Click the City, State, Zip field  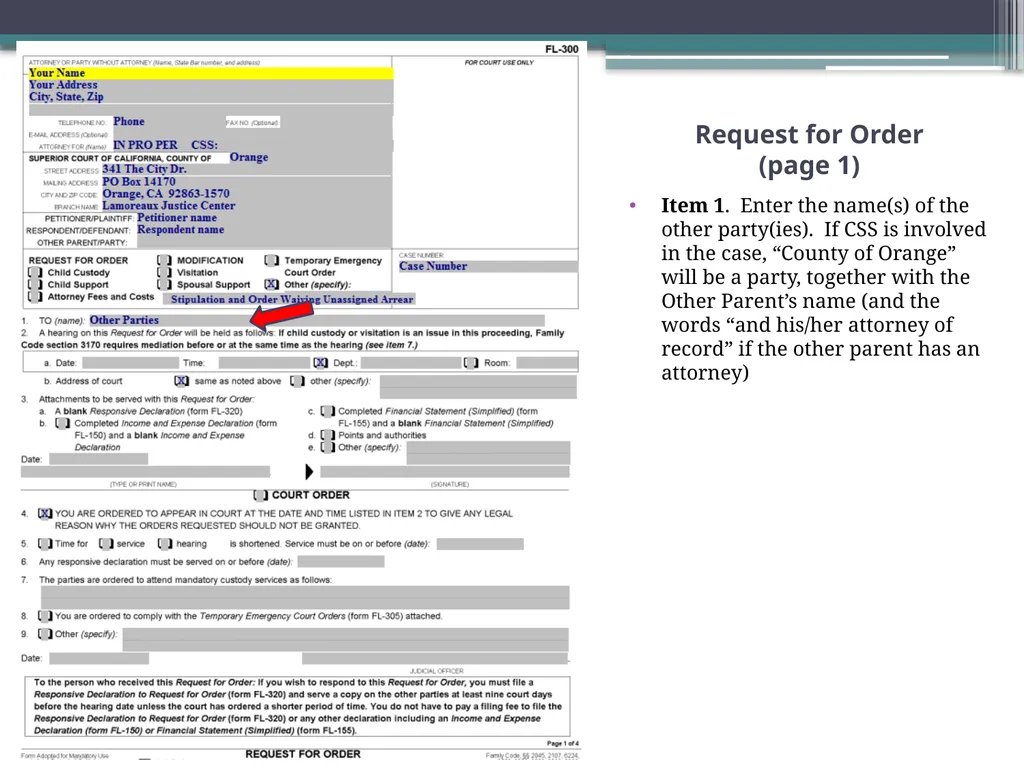pyautogui.click(x=210, y=97)
